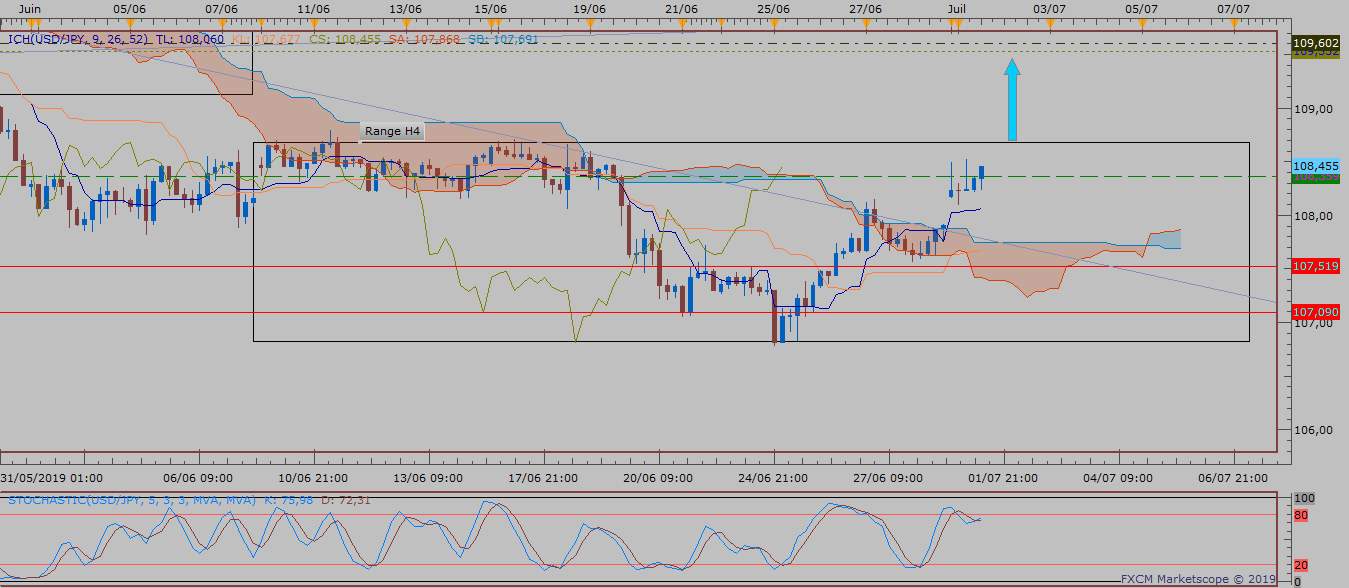This screenshot has width=1349, height=588.
Task: Click the orange marker under 27/06
Action: tap(866, 23)
